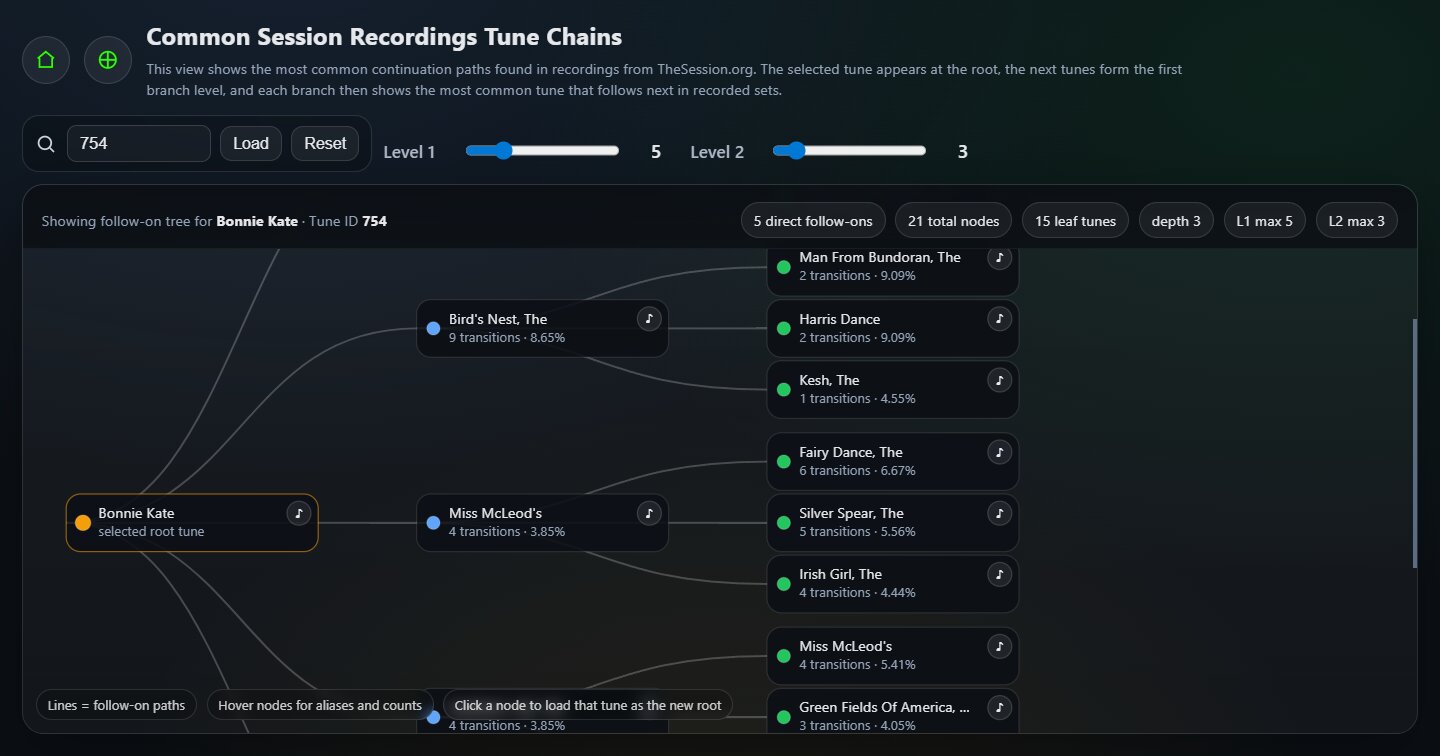The height and width of the screenshot is (756, 1440).
Task: Click the Reset button
Action: pos(324,143)
